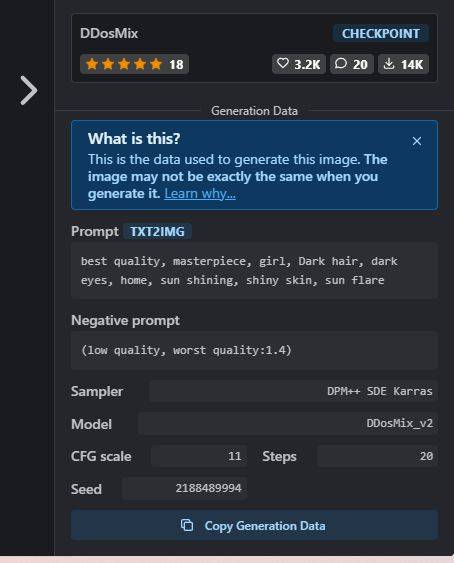Open the comments badge showing 20
The image size is (454, 563).
pos(352,64)
